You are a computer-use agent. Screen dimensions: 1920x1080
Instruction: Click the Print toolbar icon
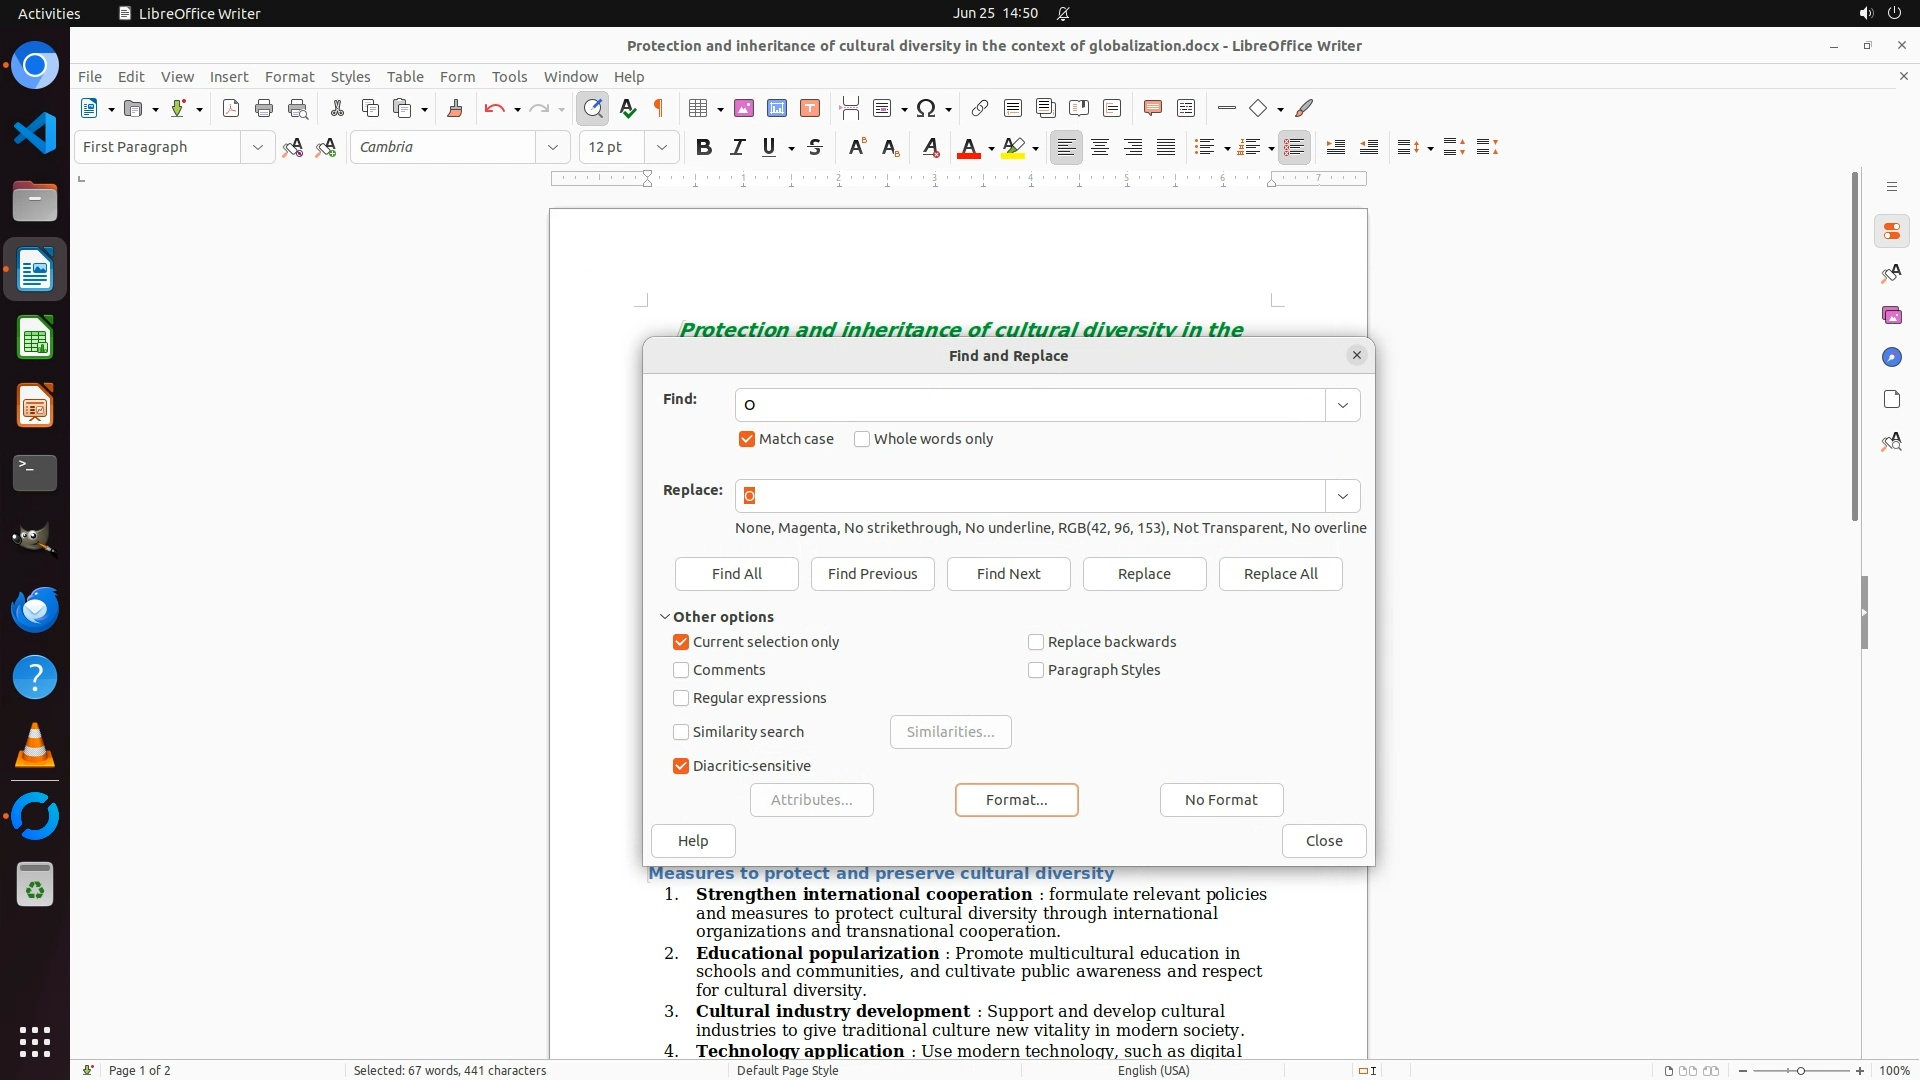(x=264, y=108)
